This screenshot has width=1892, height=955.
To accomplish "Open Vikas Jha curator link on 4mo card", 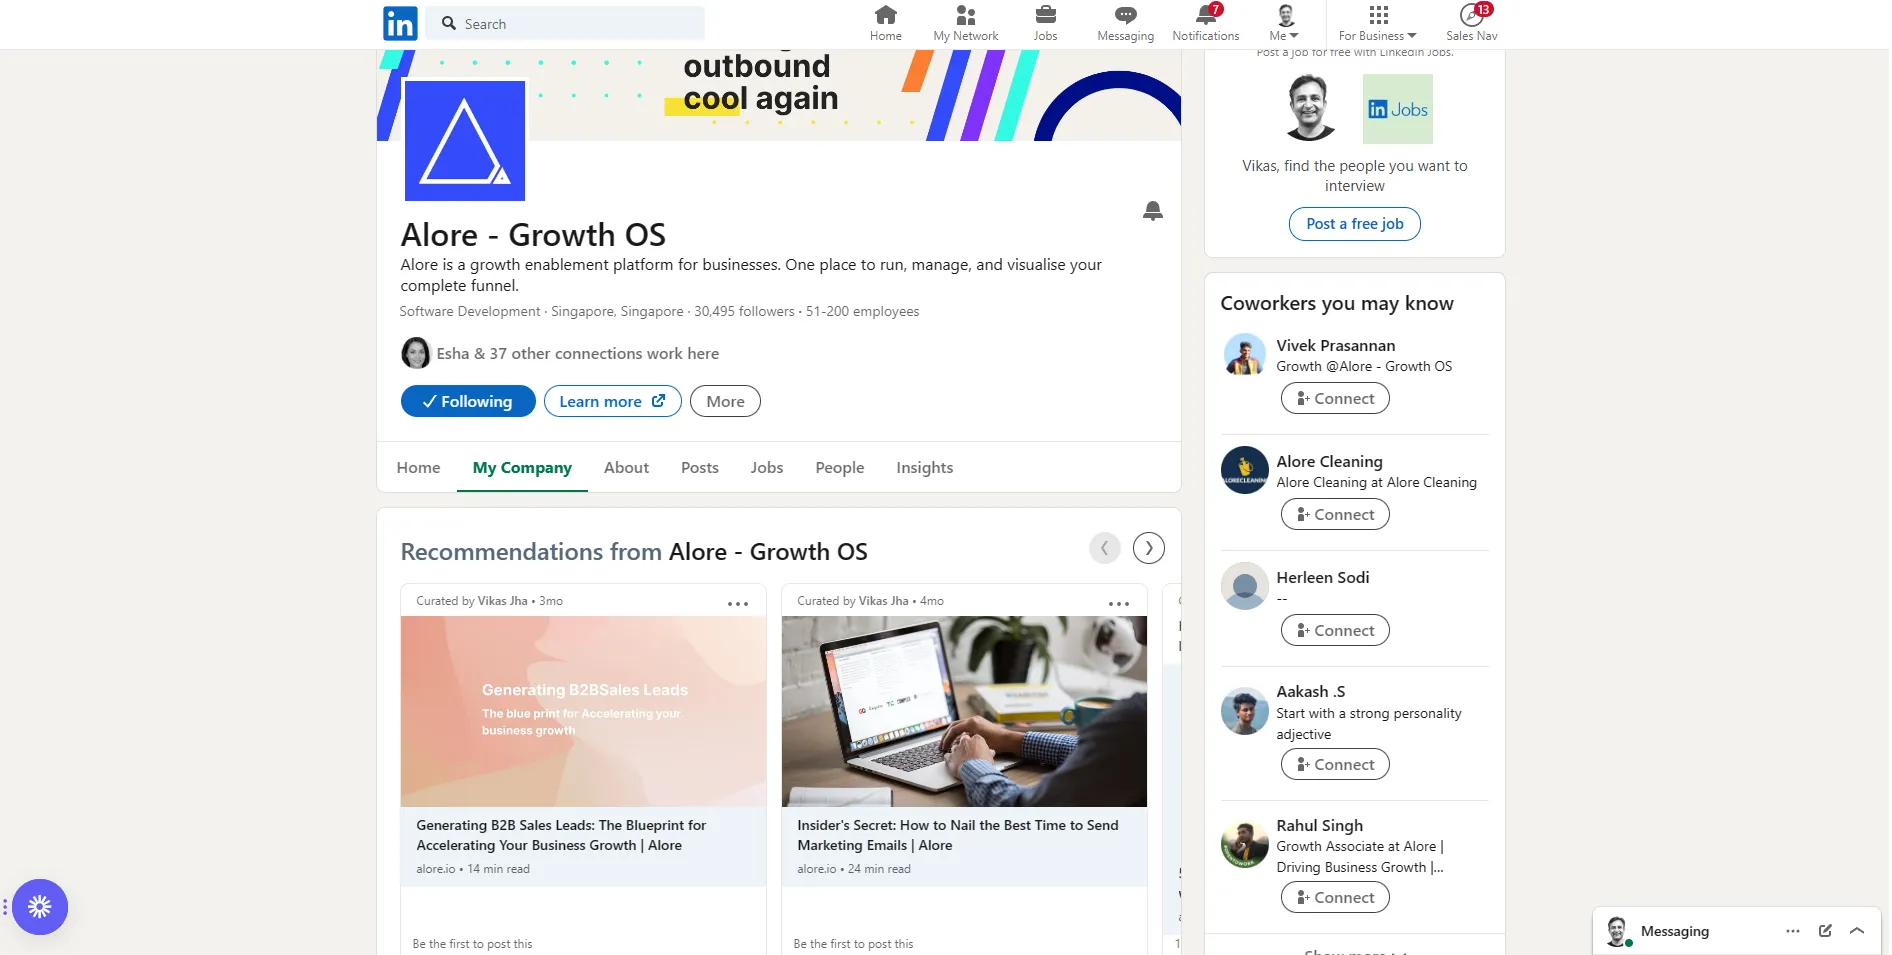I will (883, 601).
